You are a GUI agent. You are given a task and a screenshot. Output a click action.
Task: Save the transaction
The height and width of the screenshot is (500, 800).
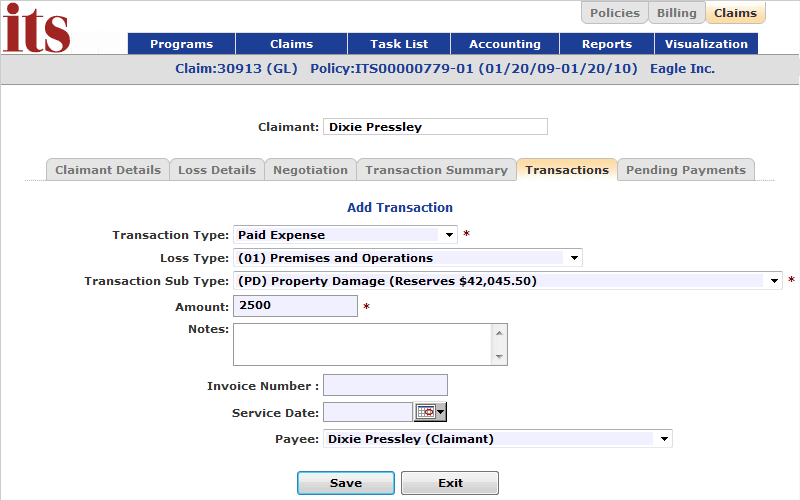click(x=346, y=483)
